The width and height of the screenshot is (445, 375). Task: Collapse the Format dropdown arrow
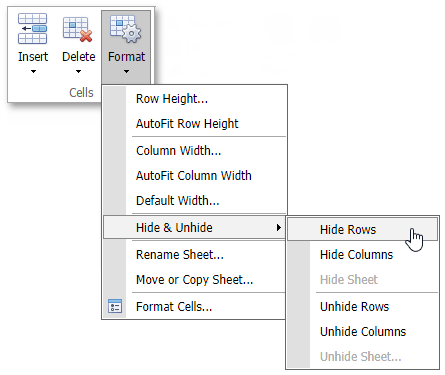click(x=126, y=71)
